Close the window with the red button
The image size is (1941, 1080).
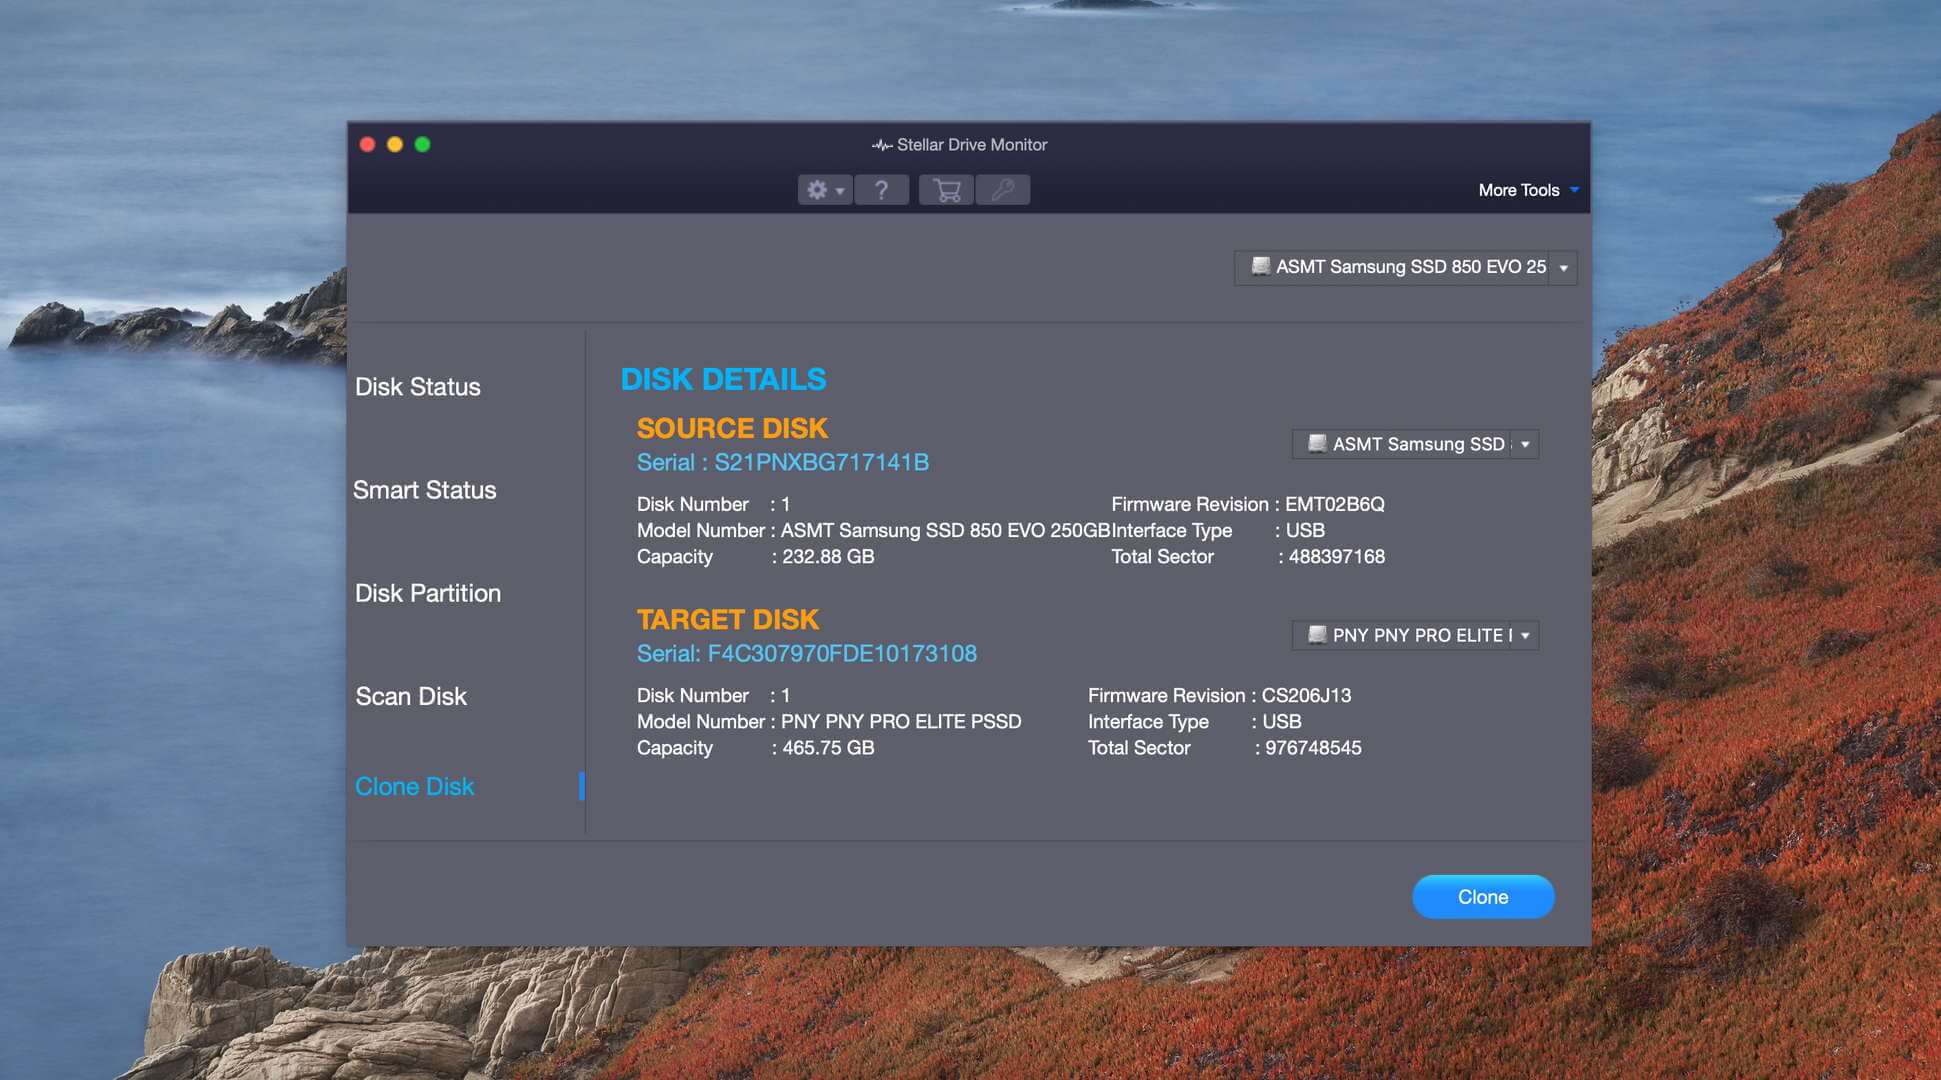pos(367,145)
